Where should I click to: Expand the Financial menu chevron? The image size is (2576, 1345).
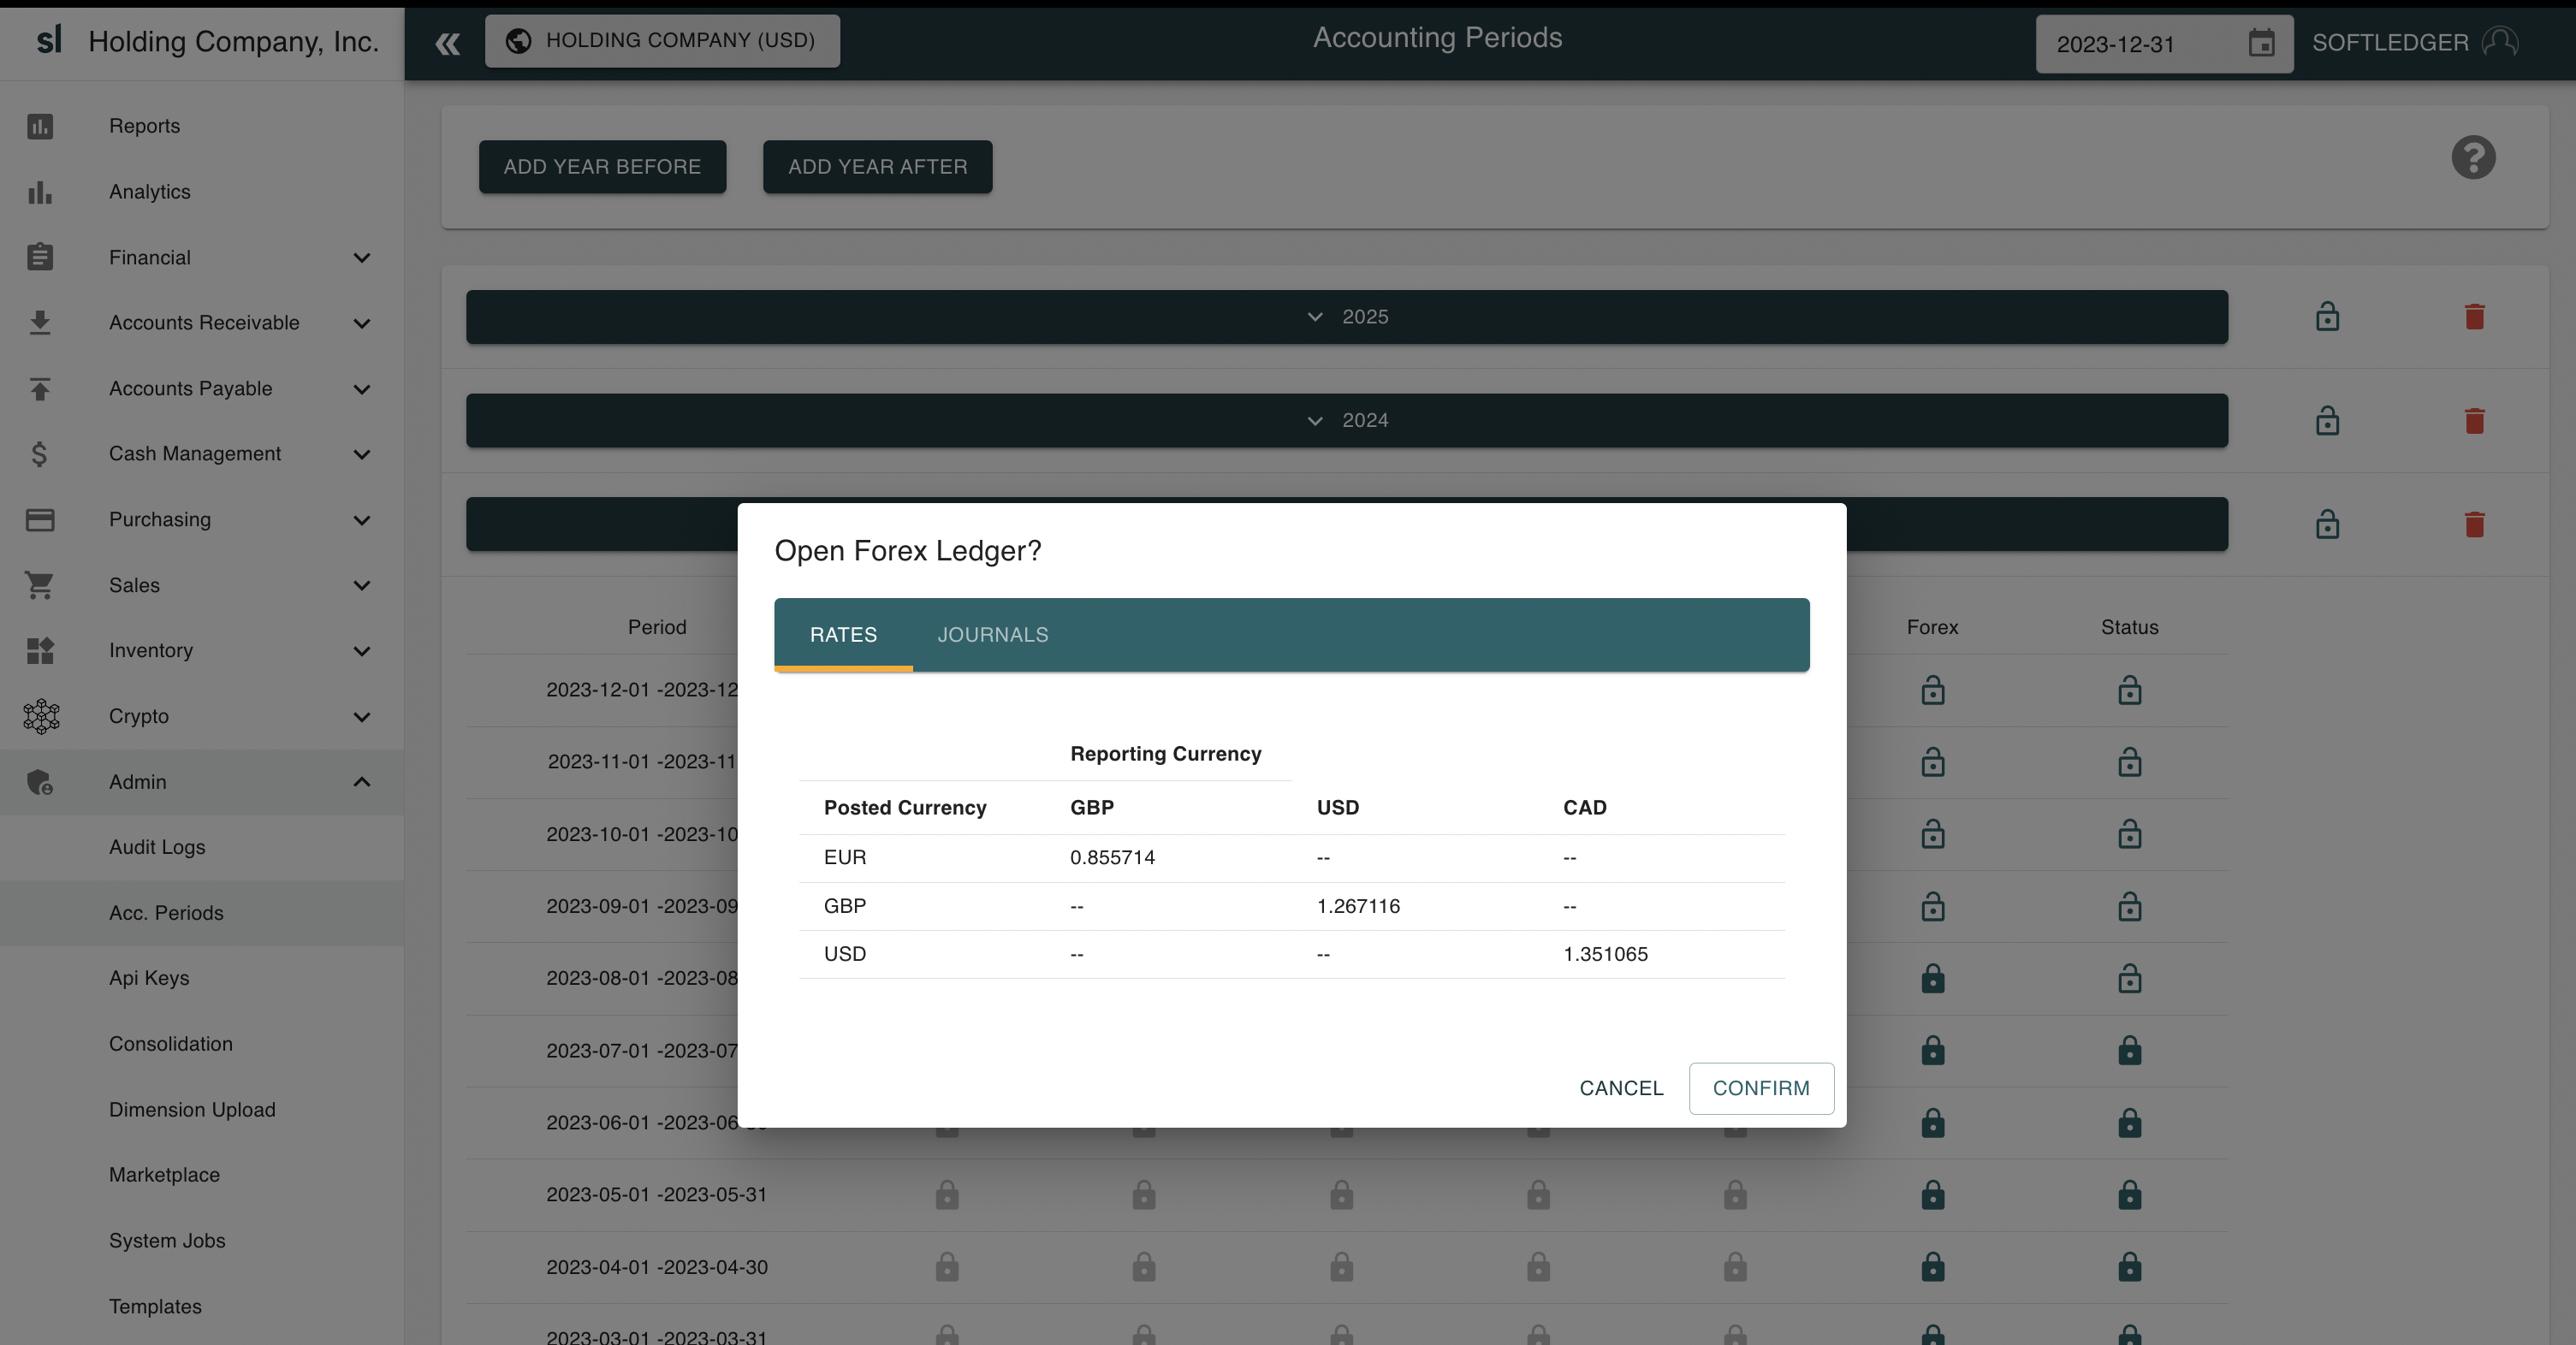362,258
